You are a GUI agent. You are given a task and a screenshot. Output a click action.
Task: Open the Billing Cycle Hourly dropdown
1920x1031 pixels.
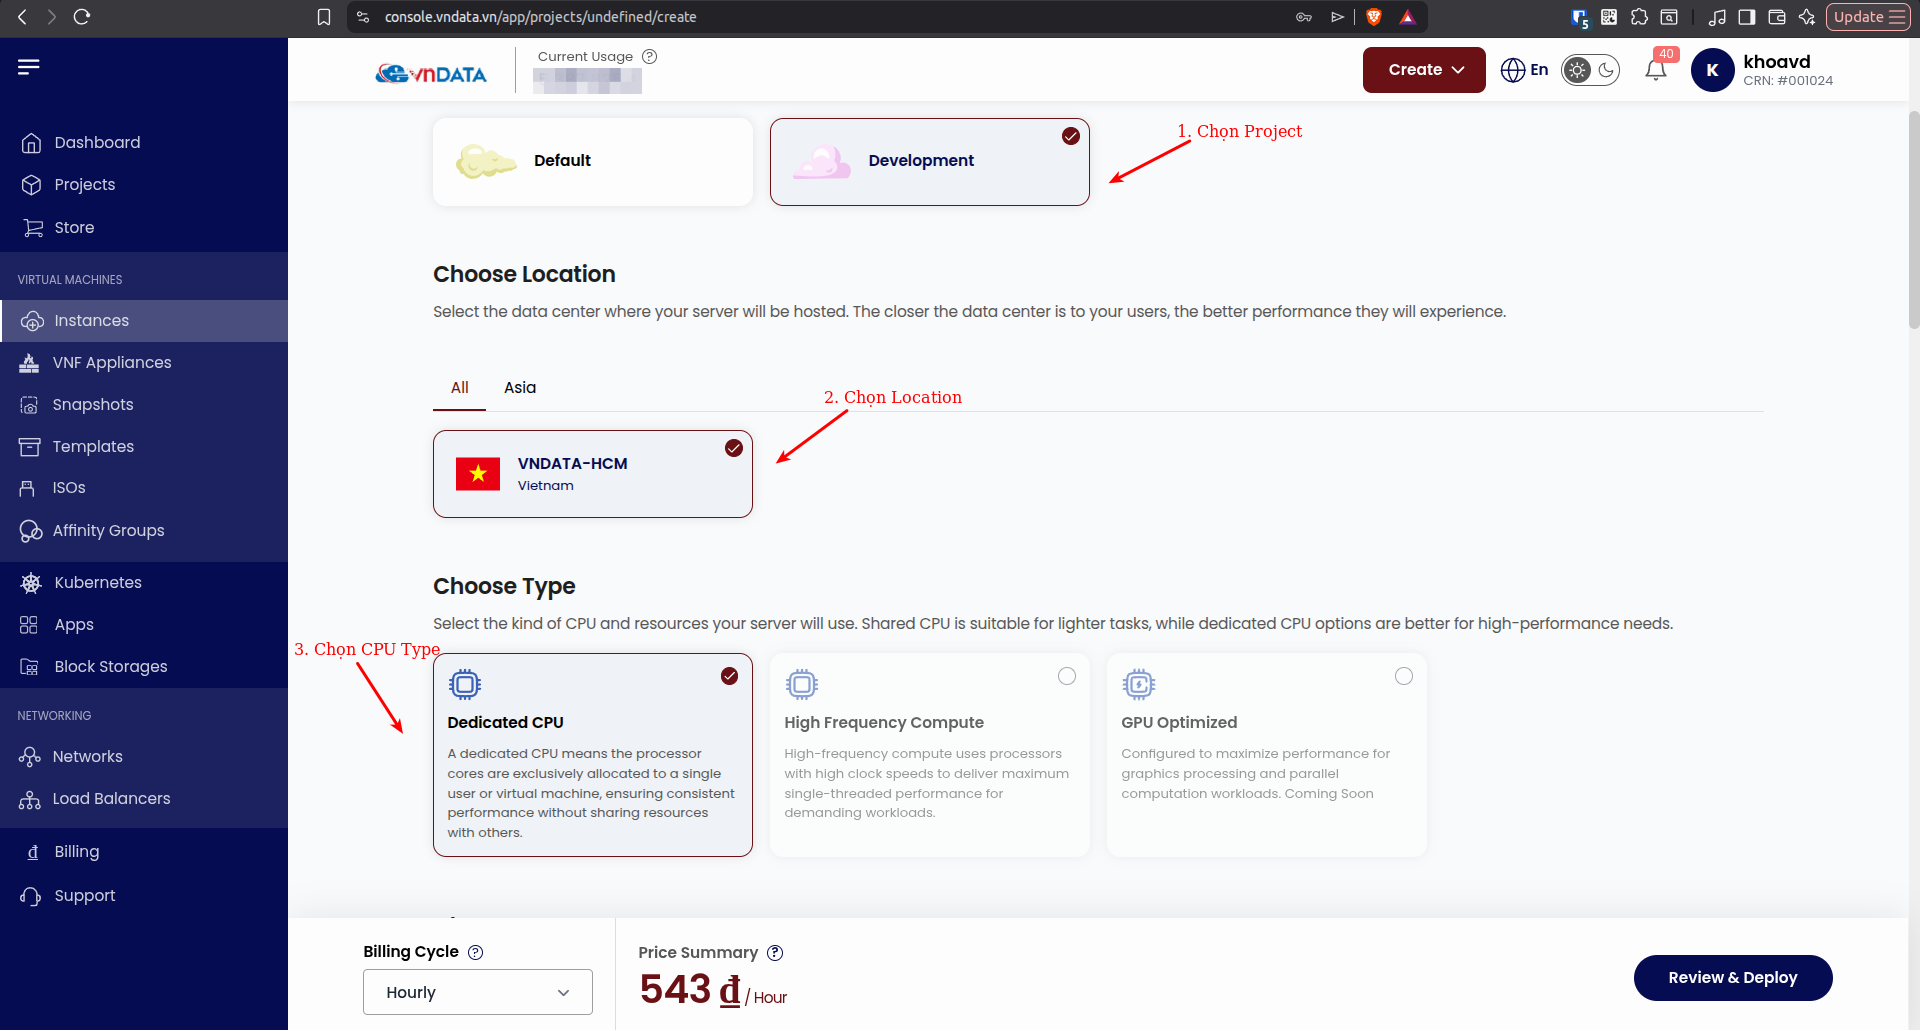pos(478,992)
